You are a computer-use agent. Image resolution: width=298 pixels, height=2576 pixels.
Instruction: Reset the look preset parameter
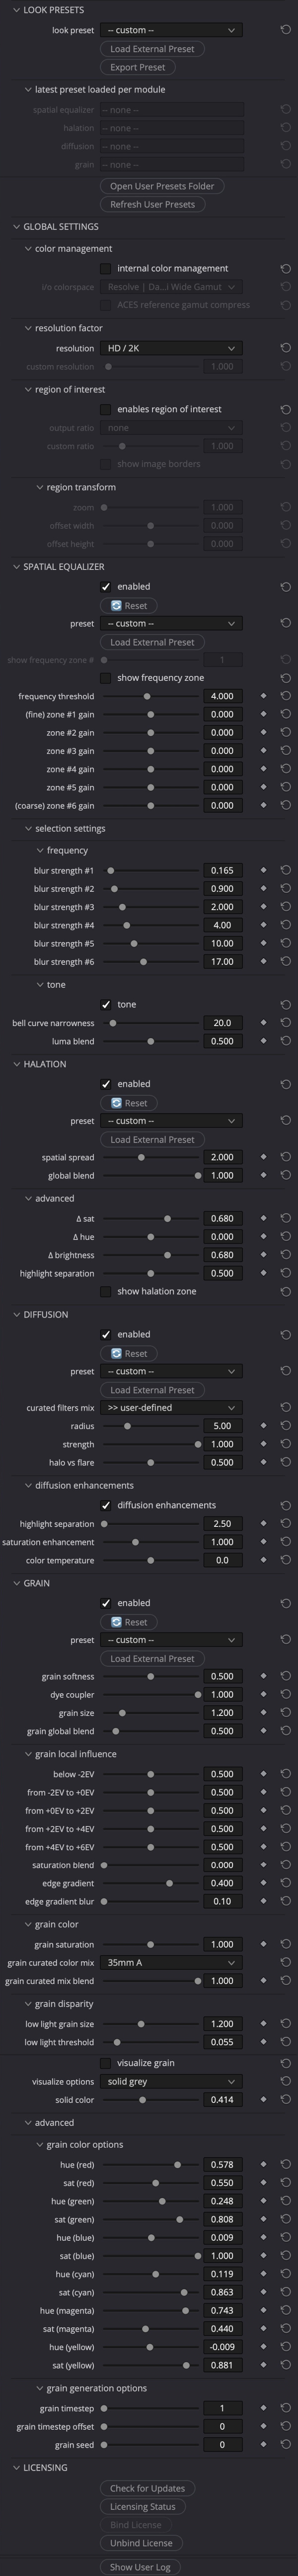click(x=285, y=30)
